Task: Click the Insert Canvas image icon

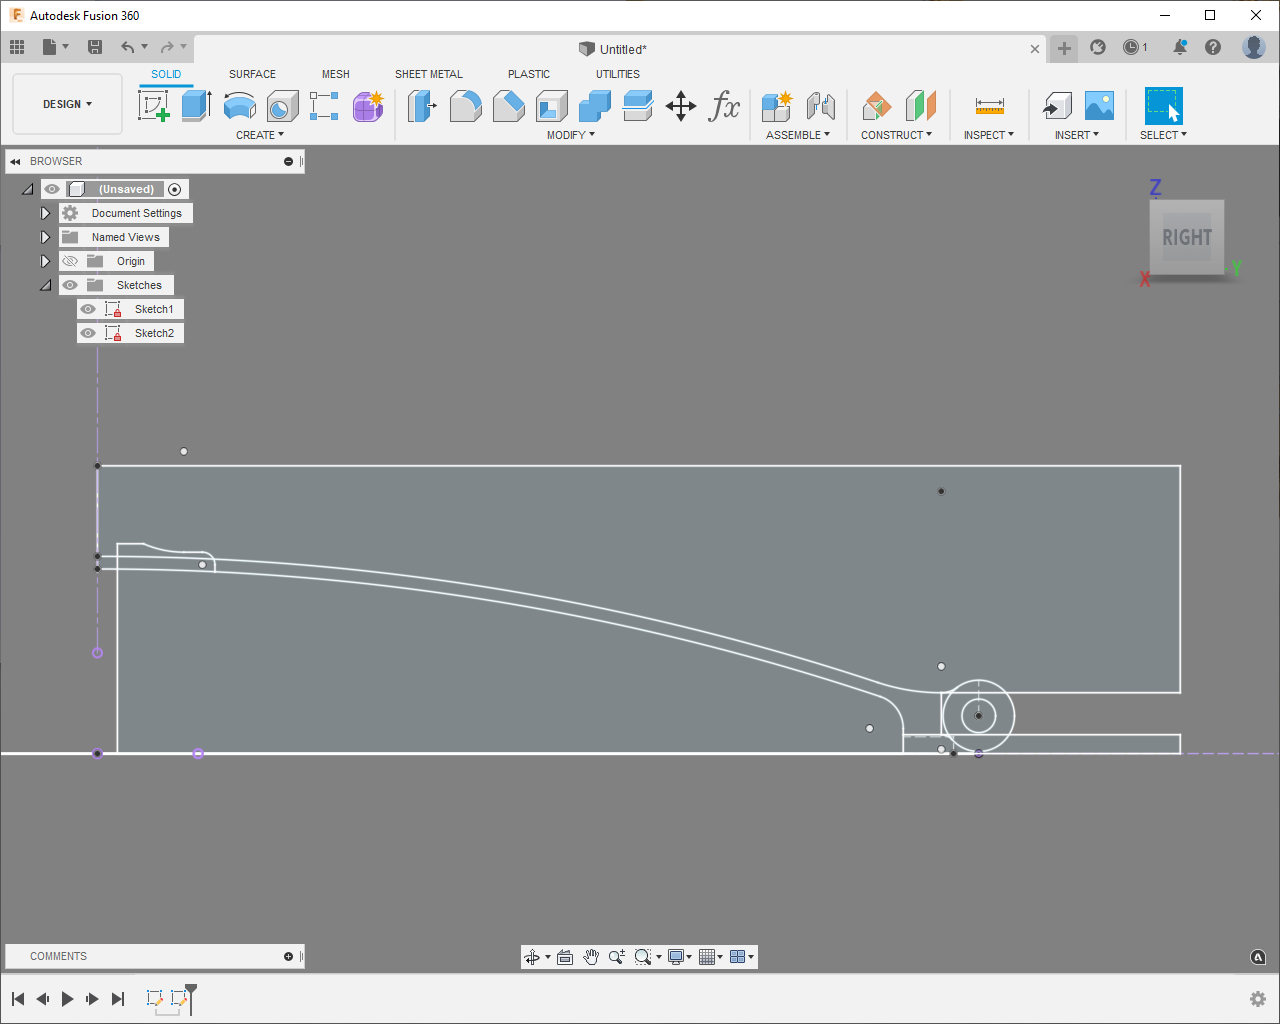Action: point(1099,105)
